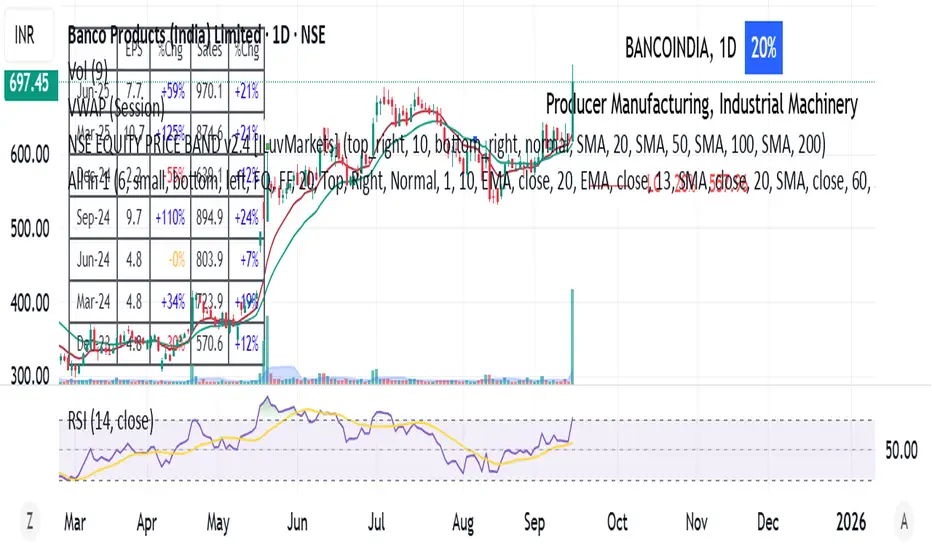Click the 600.00 price axis label
The image size is (932, 550).
click(30, 155)
